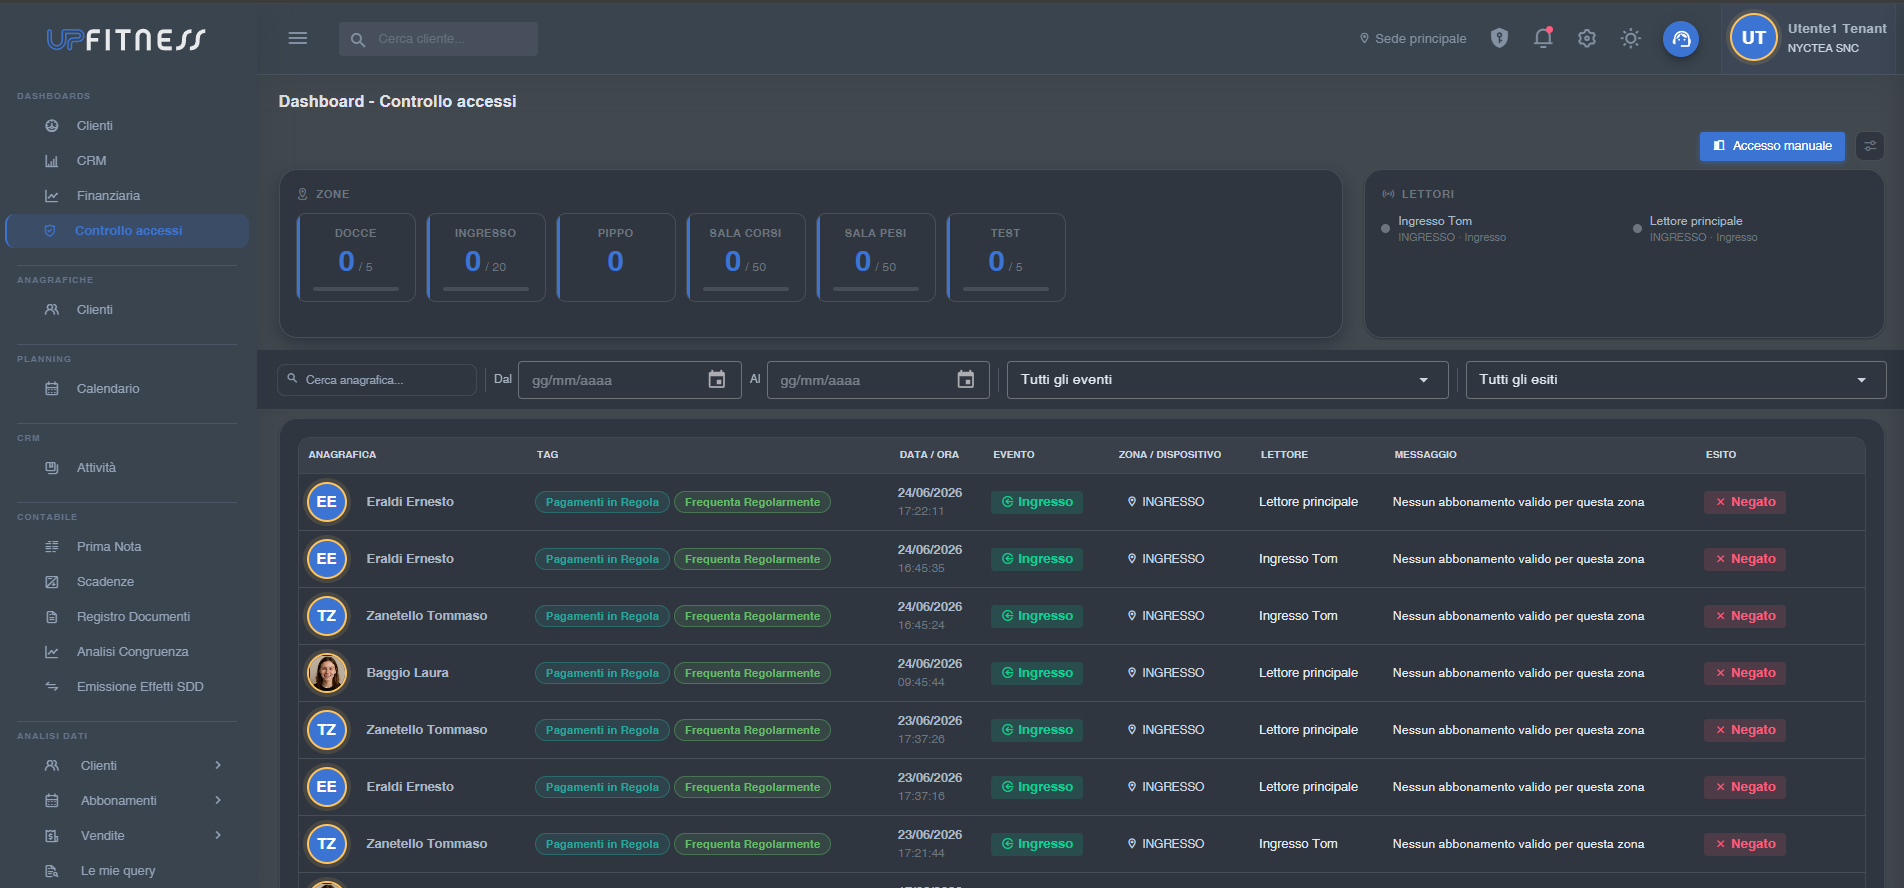Open the Tutti gli esiti dropdown
1904x888 pixels.
point(1676,380)
